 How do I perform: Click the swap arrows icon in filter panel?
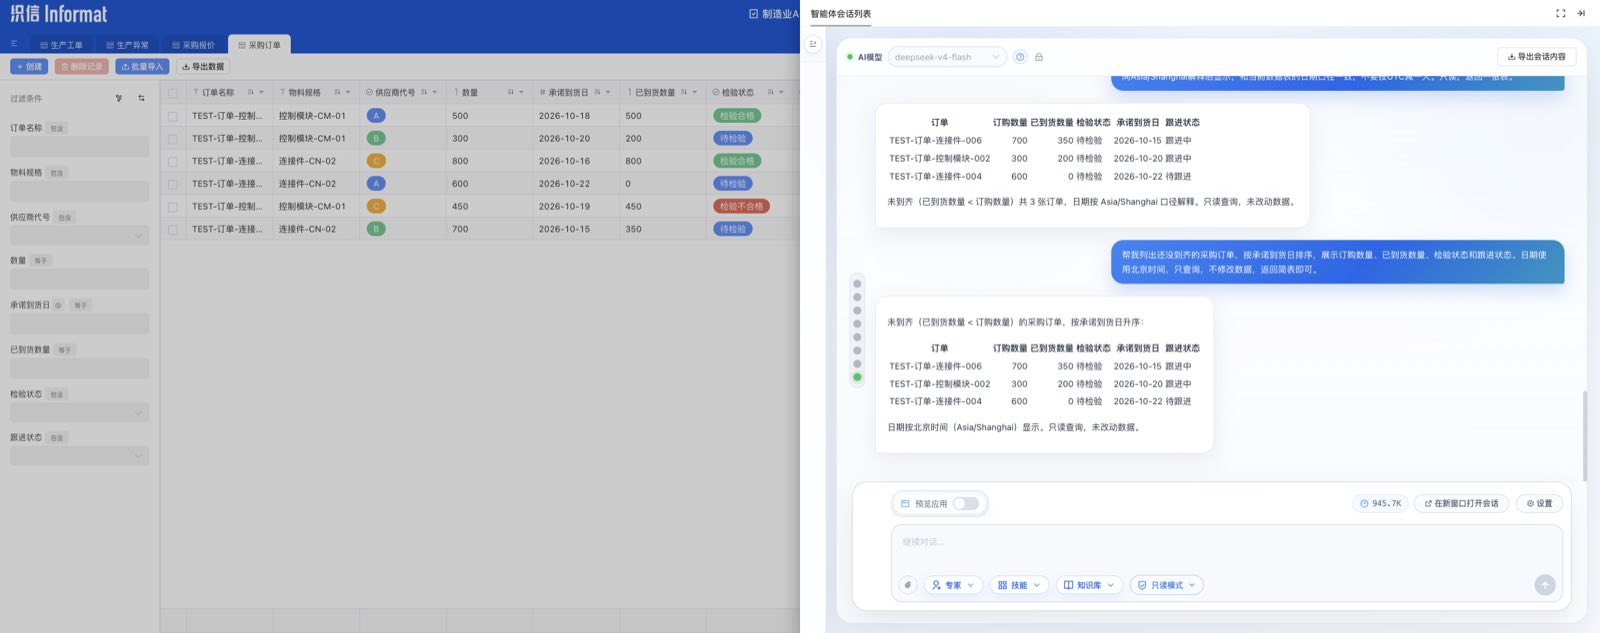[141, 98]
